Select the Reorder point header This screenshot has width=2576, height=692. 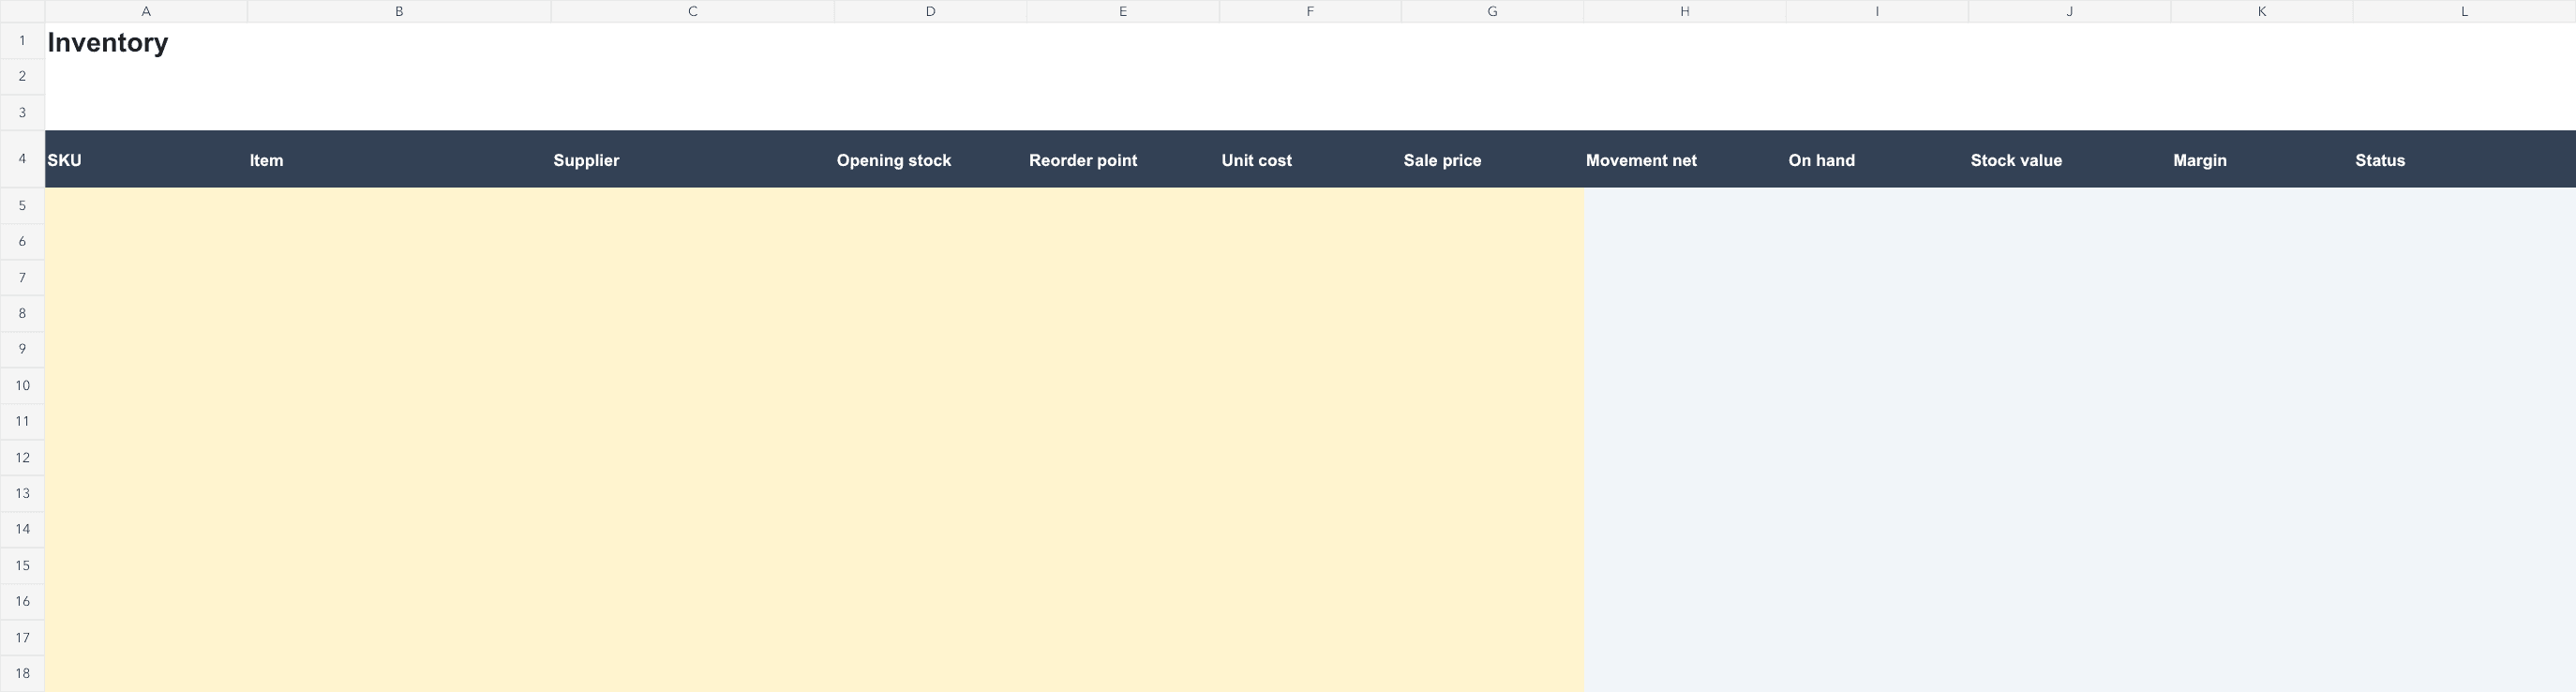[x=1123, y=159]
